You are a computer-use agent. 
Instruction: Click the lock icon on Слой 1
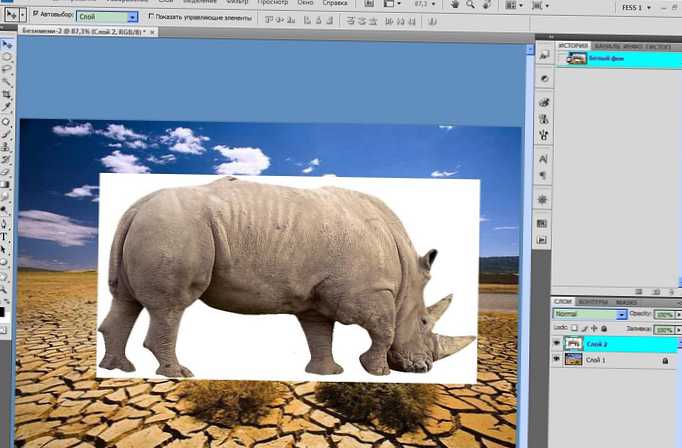point(665,361)
